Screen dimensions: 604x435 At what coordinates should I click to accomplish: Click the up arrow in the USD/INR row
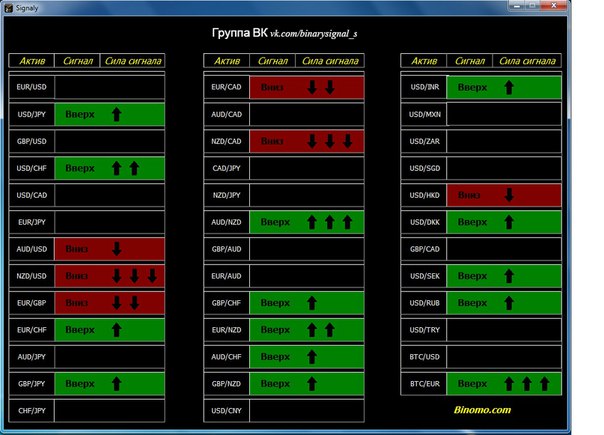pos(508,88)
